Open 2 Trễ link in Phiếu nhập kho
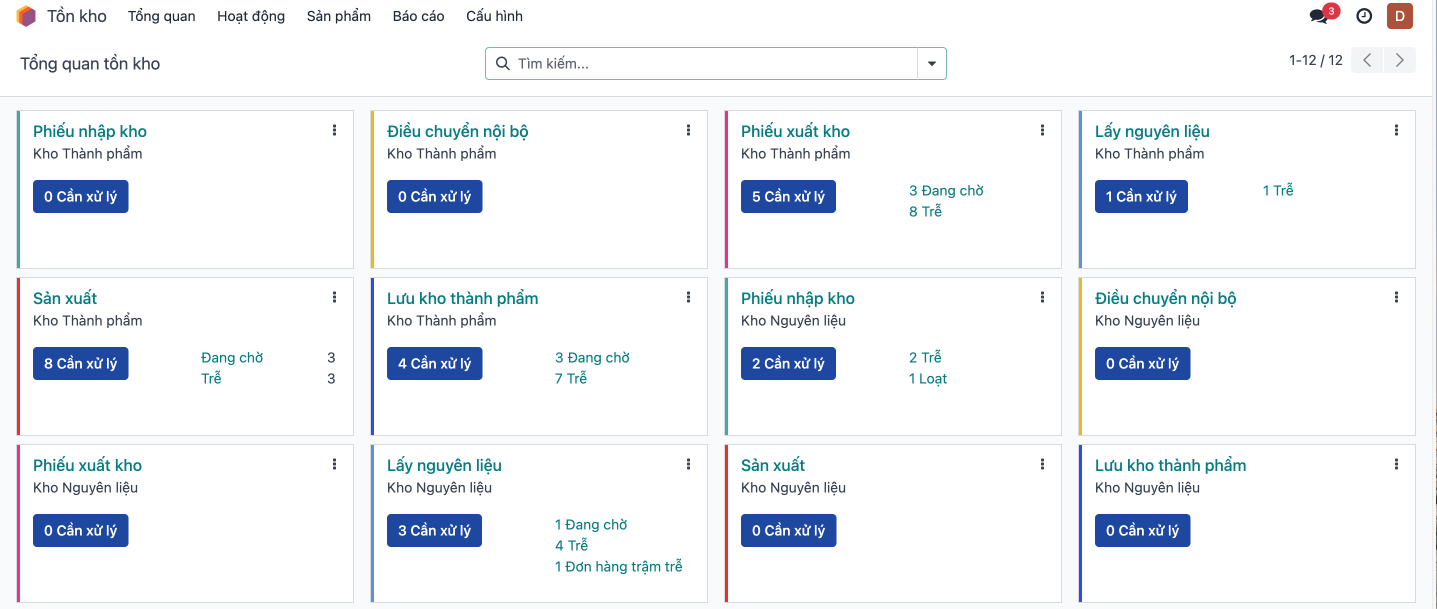 (925, 357)
